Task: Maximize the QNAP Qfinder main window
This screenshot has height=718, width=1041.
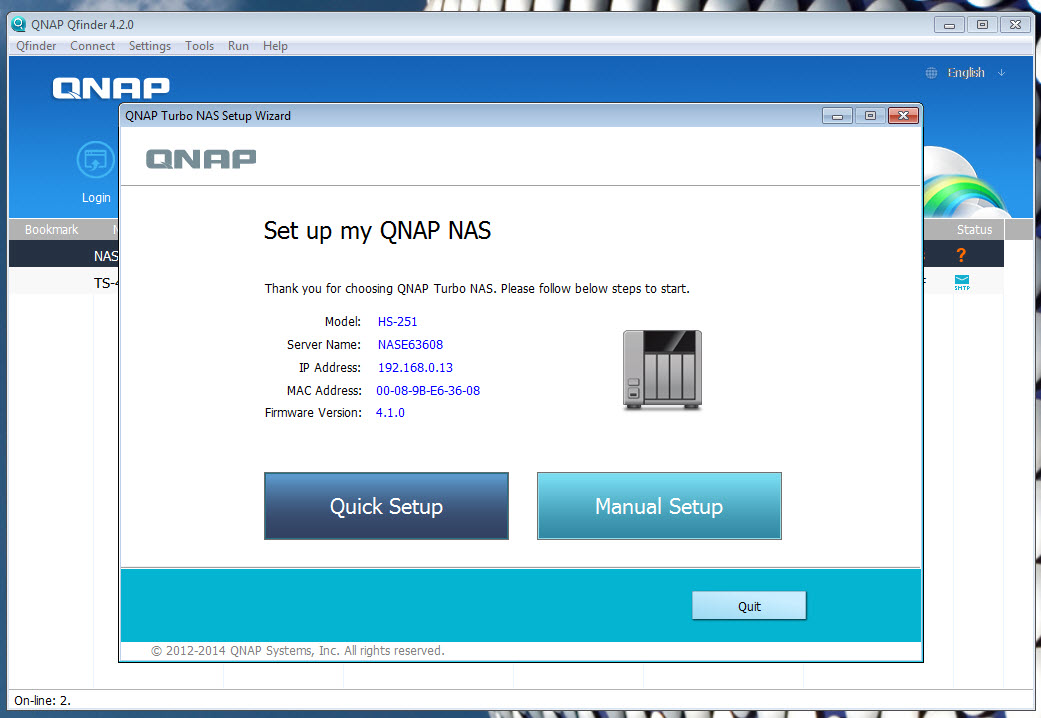Action: (983, 25)
